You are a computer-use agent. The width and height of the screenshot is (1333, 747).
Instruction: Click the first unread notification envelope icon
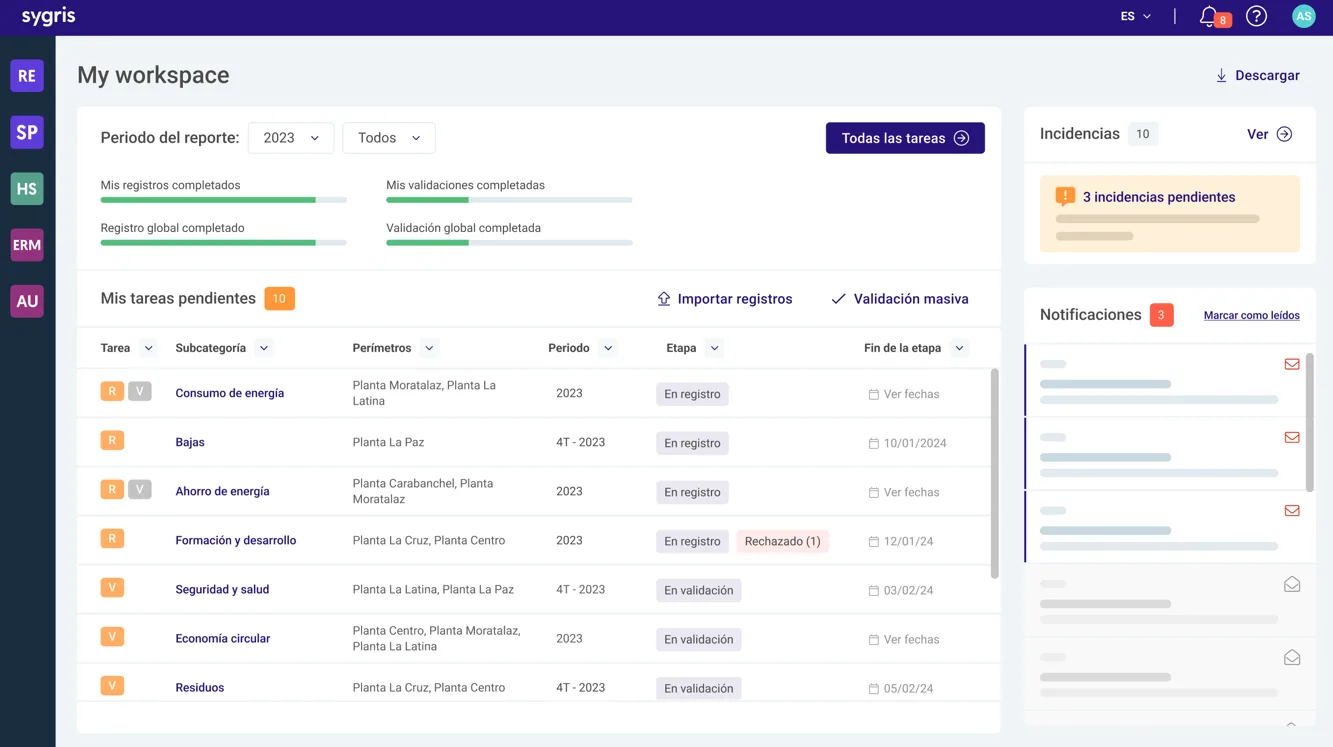click(x=1292, y=364)
